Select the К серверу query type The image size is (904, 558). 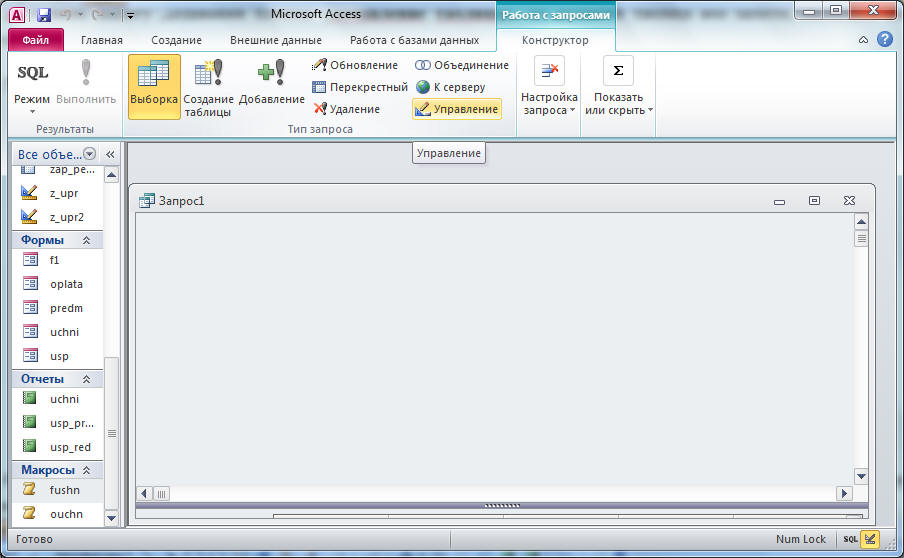[x=450, y=87]
